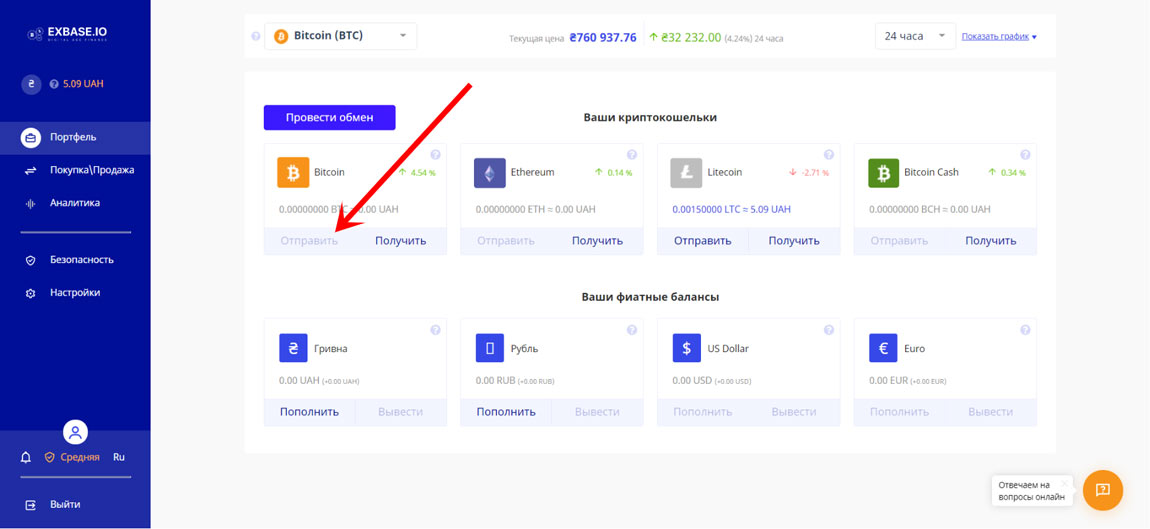Click Отправить on the Bitcoin Cash card
1150x529 pixels.
(899, 241)
